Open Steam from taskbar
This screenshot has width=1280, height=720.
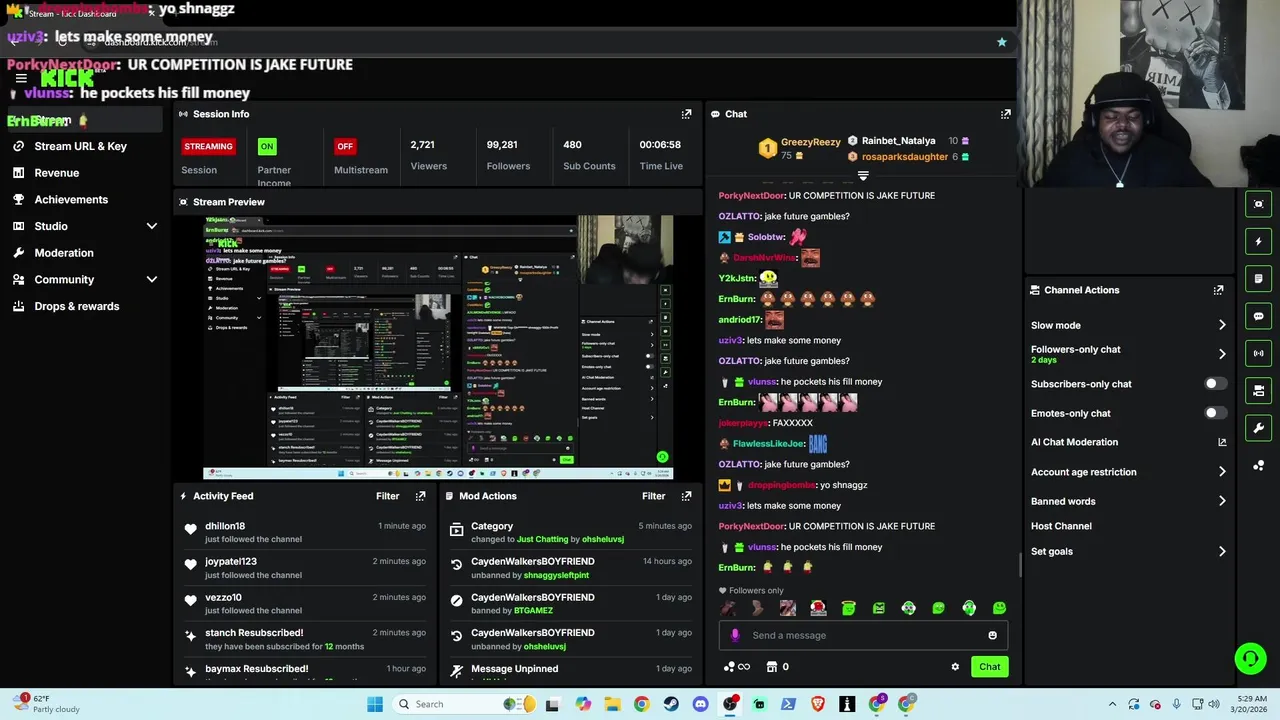[x=671, y=704]
